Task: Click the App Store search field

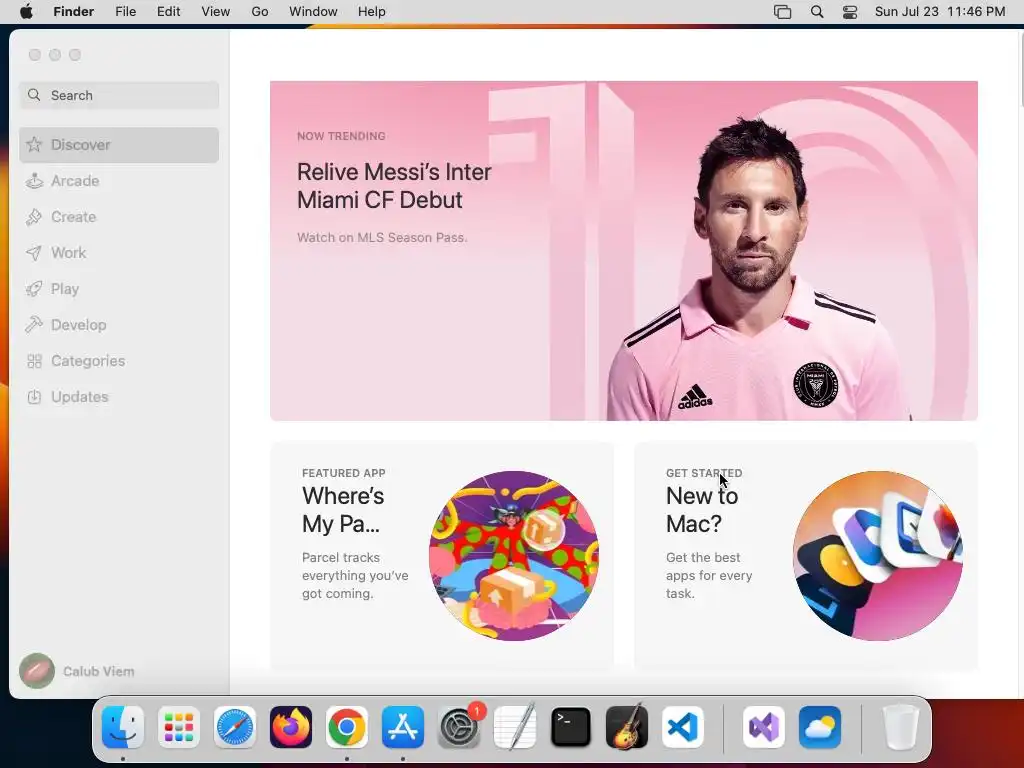Action: pyautogui.click(x=119, y=95)
